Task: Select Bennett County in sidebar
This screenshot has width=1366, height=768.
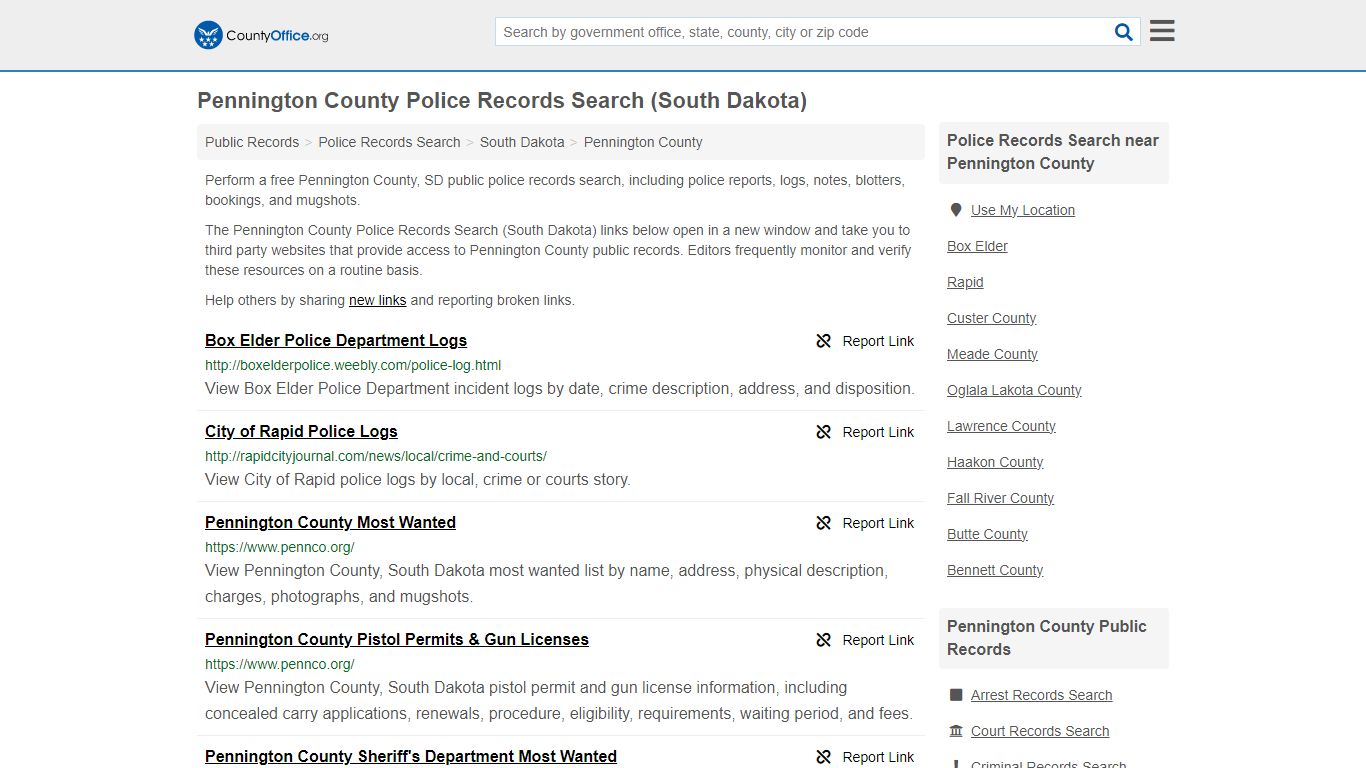Action: tap(995, 570)
